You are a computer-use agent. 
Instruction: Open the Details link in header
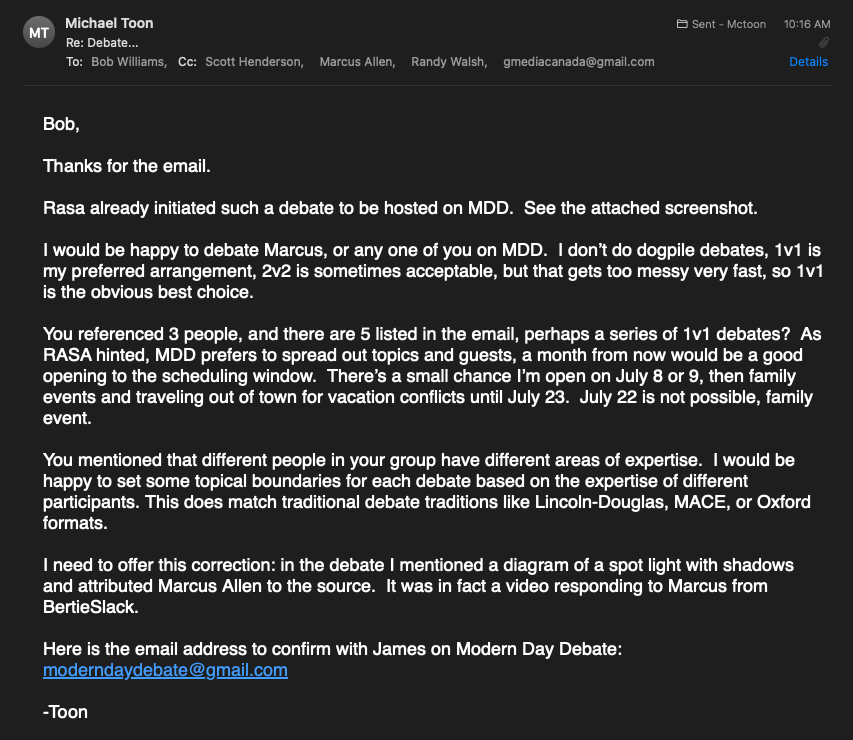808,62
